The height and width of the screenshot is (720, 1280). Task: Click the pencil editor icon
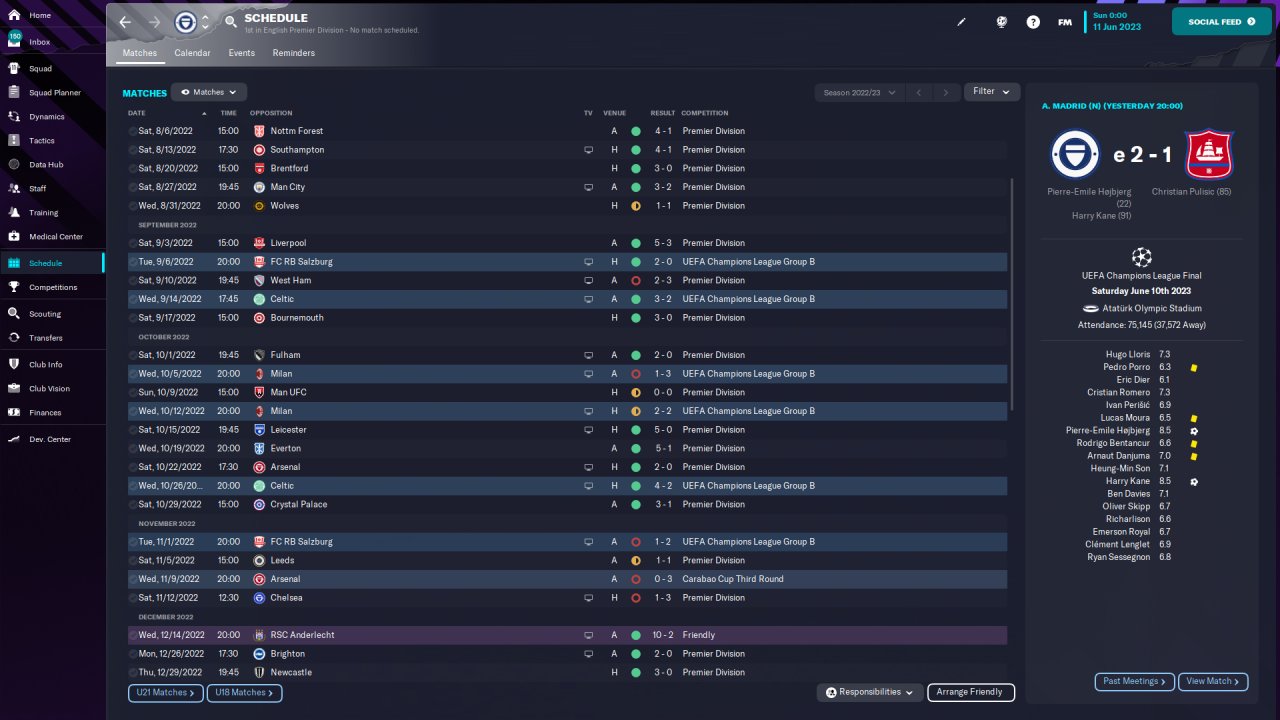(x=962, y=22)
